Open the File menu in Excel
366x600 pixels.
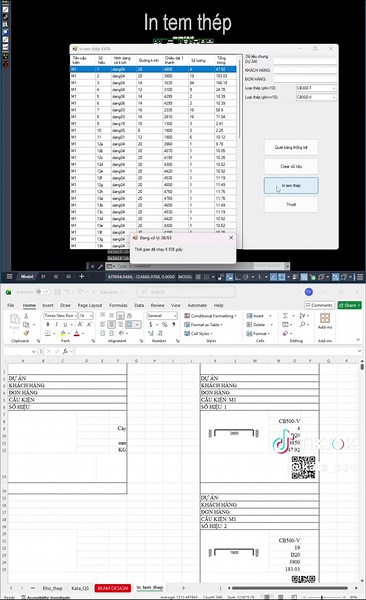tap(11, 305)
